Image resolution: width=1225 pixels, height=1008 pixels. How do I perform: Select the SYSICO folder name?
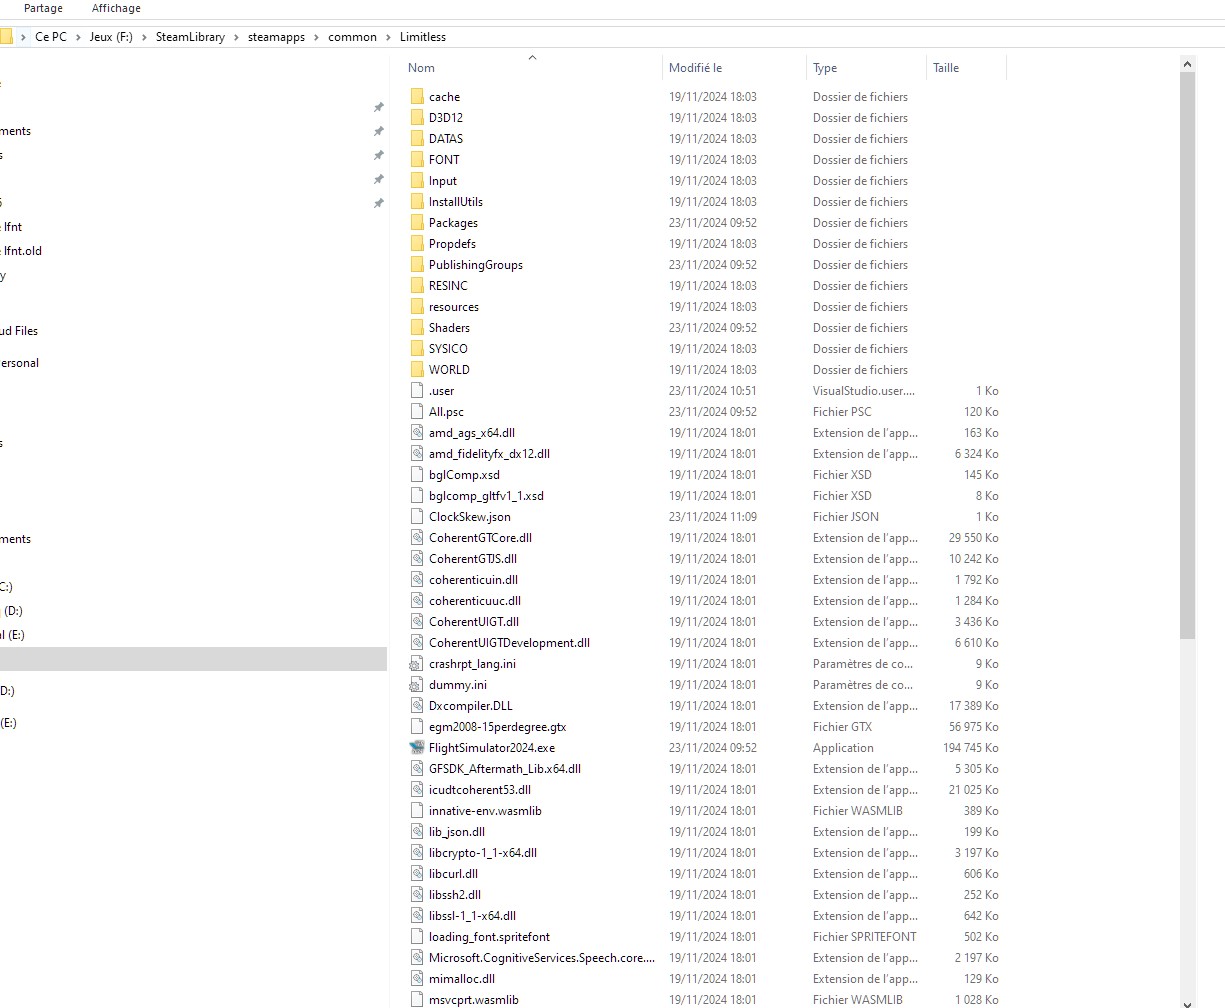448,349
